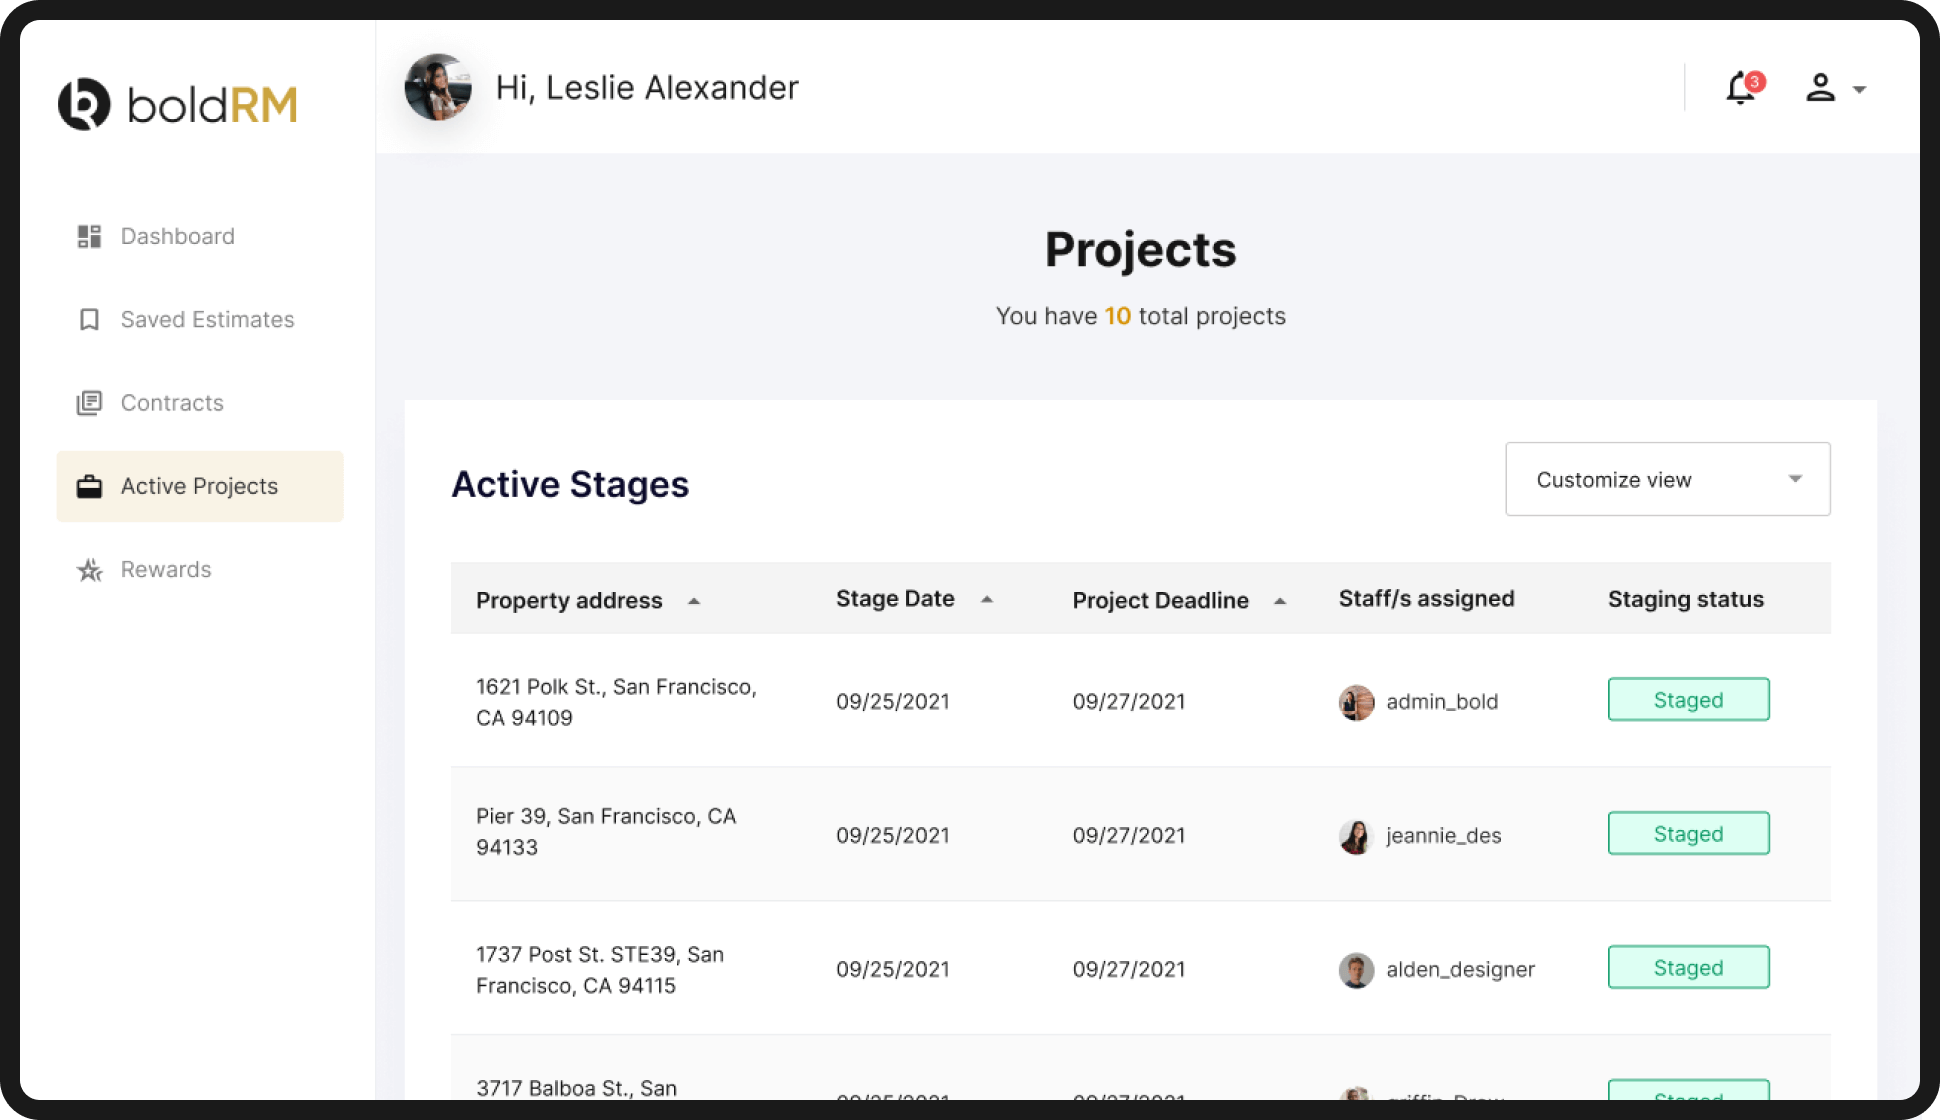Open the Dashboard menu item
This screenshot has height=1120, width=1940.
point(200,236)
